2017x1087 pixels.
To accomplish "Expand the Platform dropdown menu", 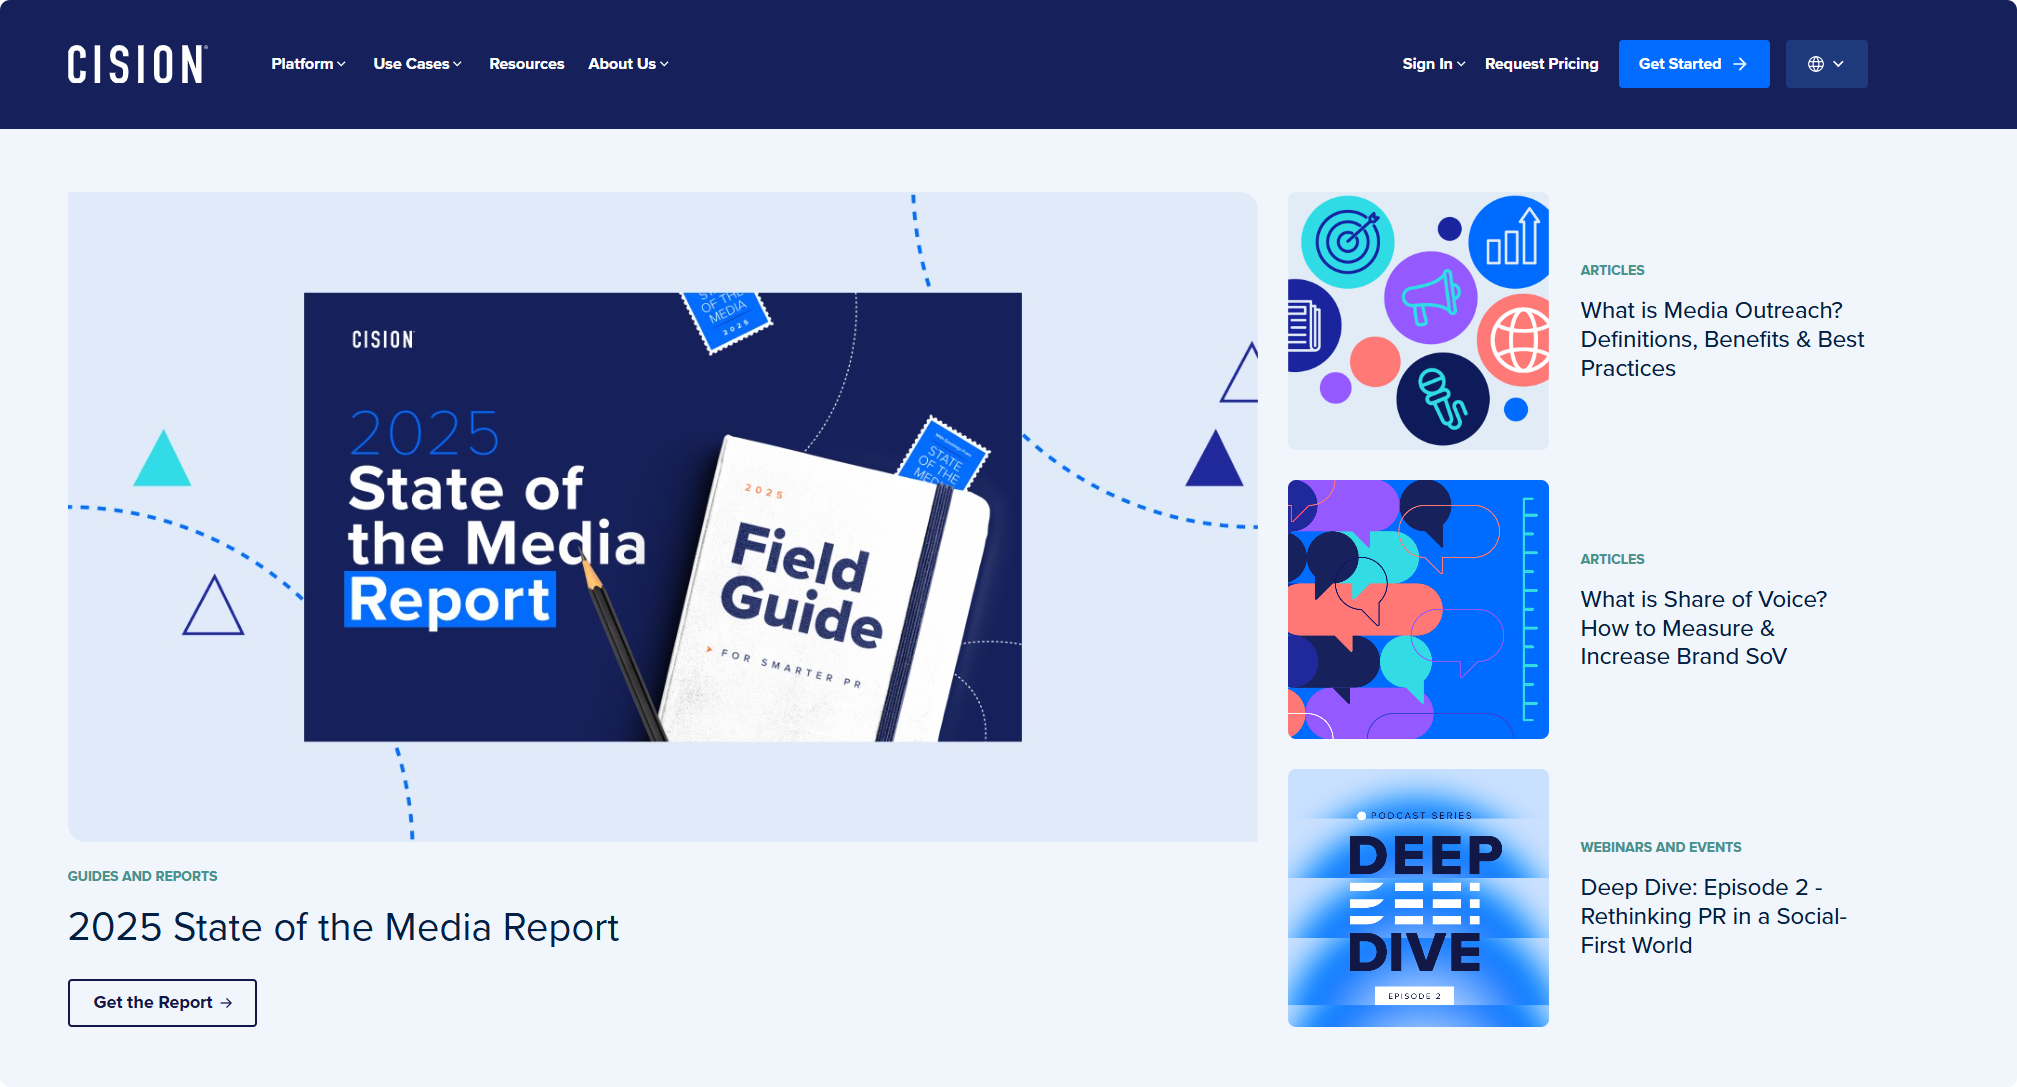I will click(303, 64).
